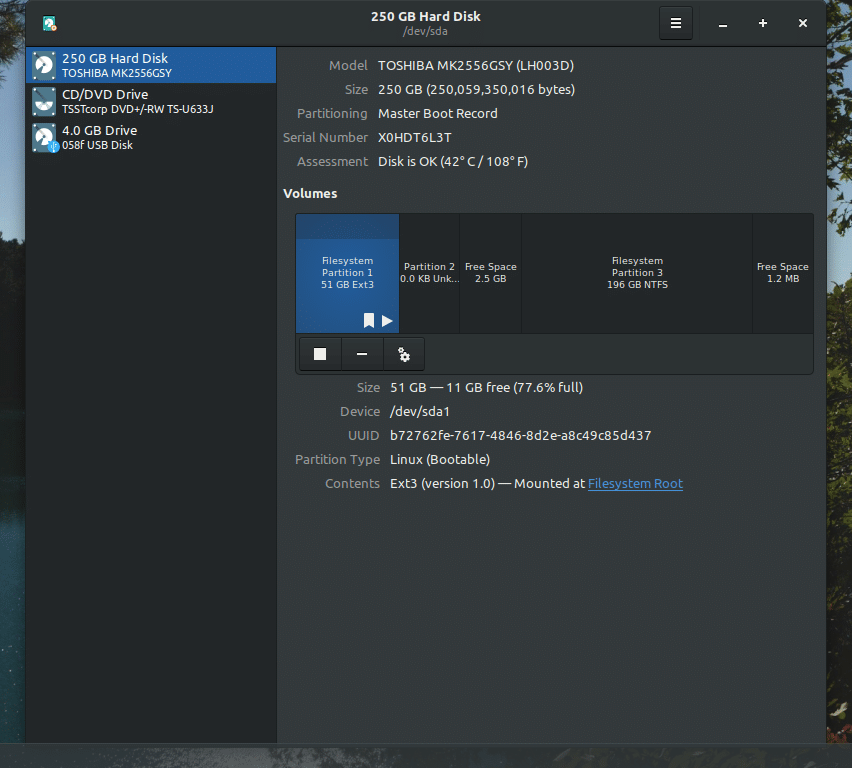
Task: Unmount the selected partition with stop button
Action: tap(320, 354)
